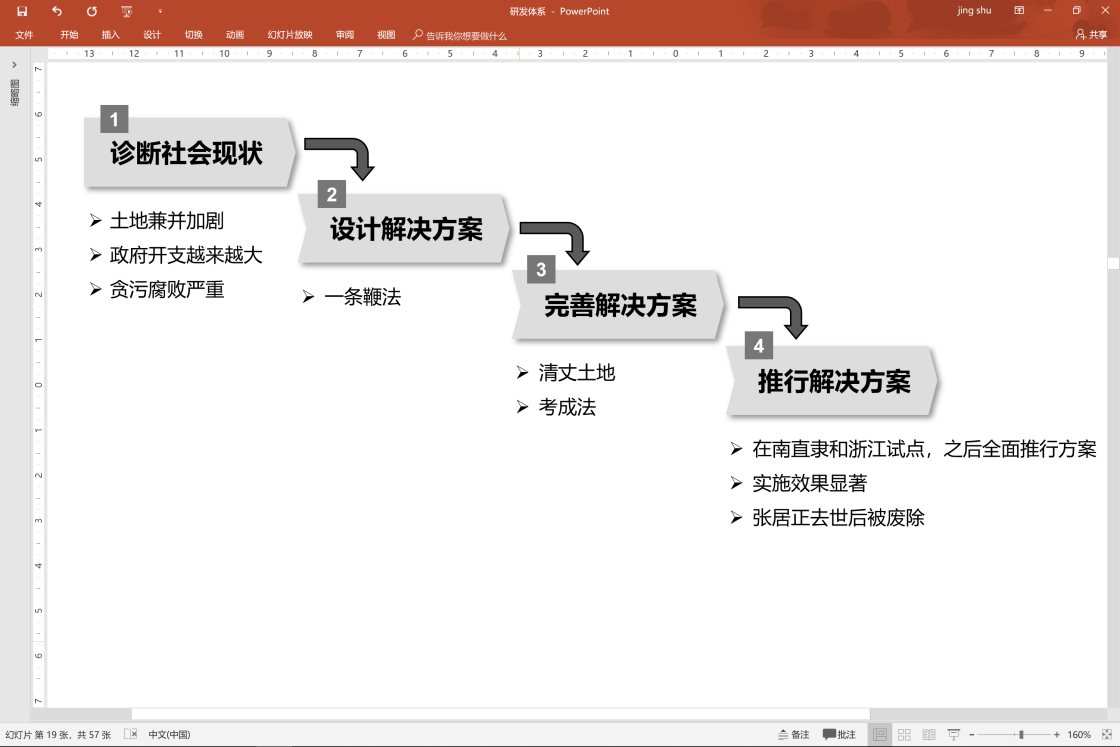Switch to Slide Sorter view
Viewport: 1120px width, 747px height.
[904, 734]
